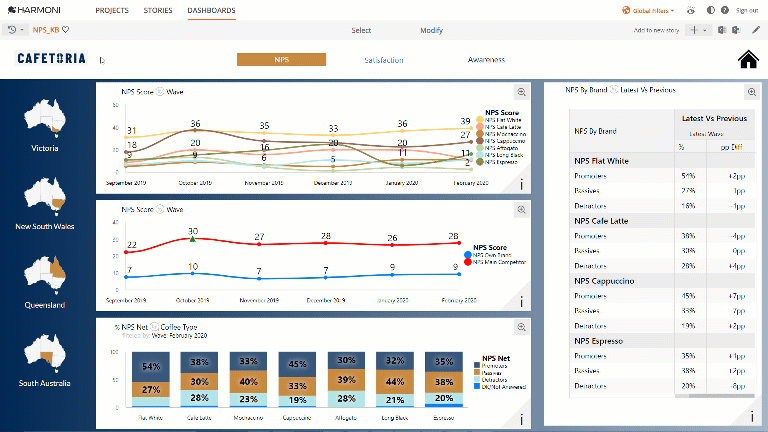Image resolution: width=768 pixels, height=432 pixels.
Task: Click swap icon in NPS Net Coffee Type title
Action: [154, 327]
